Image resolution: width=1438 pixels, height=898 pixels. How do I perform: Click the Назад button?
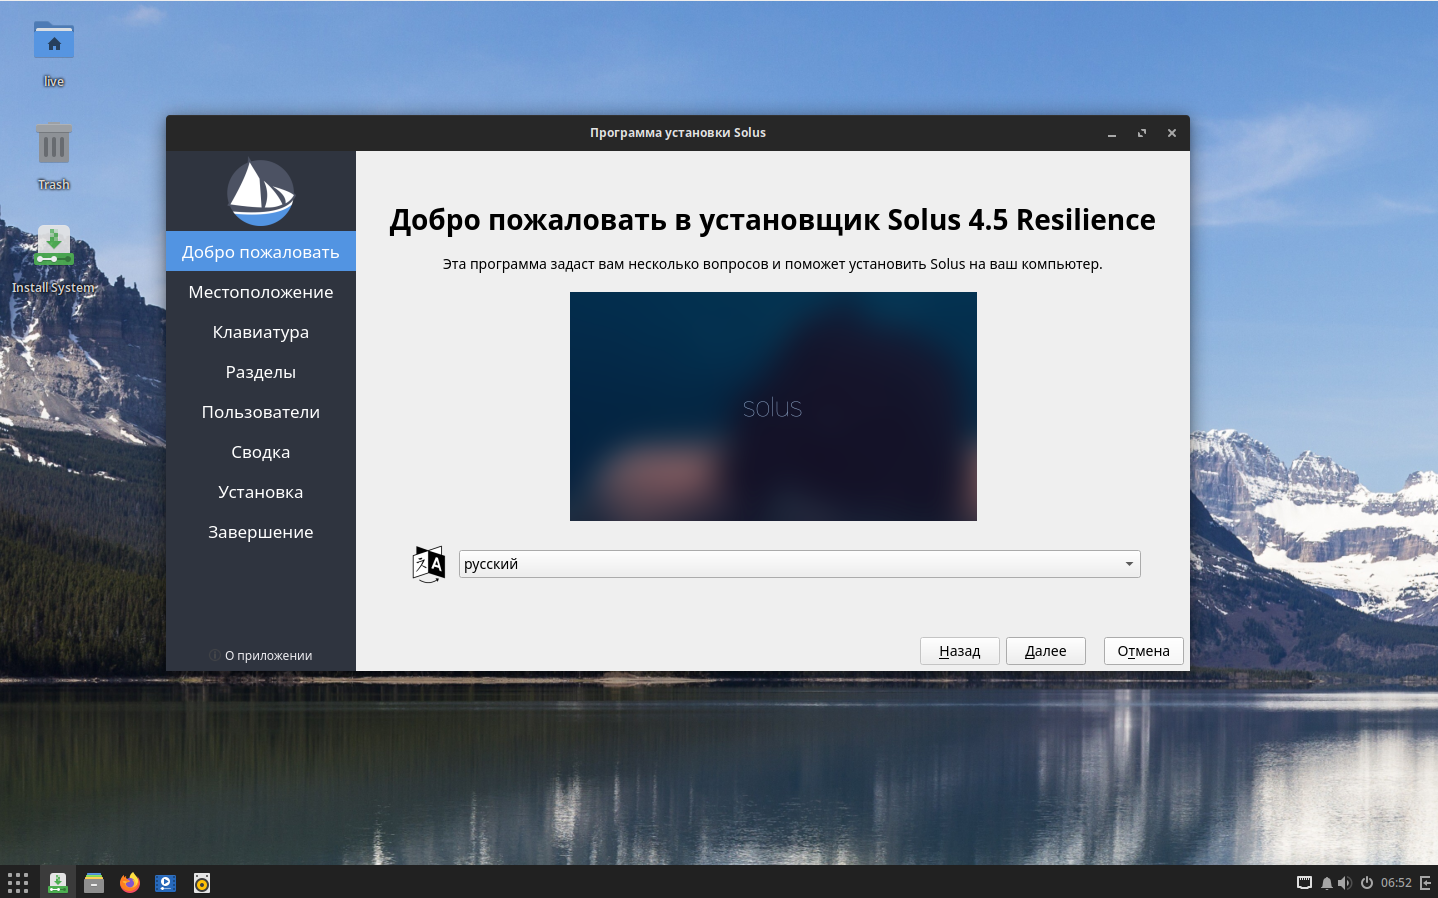click(x=959, y=651)
